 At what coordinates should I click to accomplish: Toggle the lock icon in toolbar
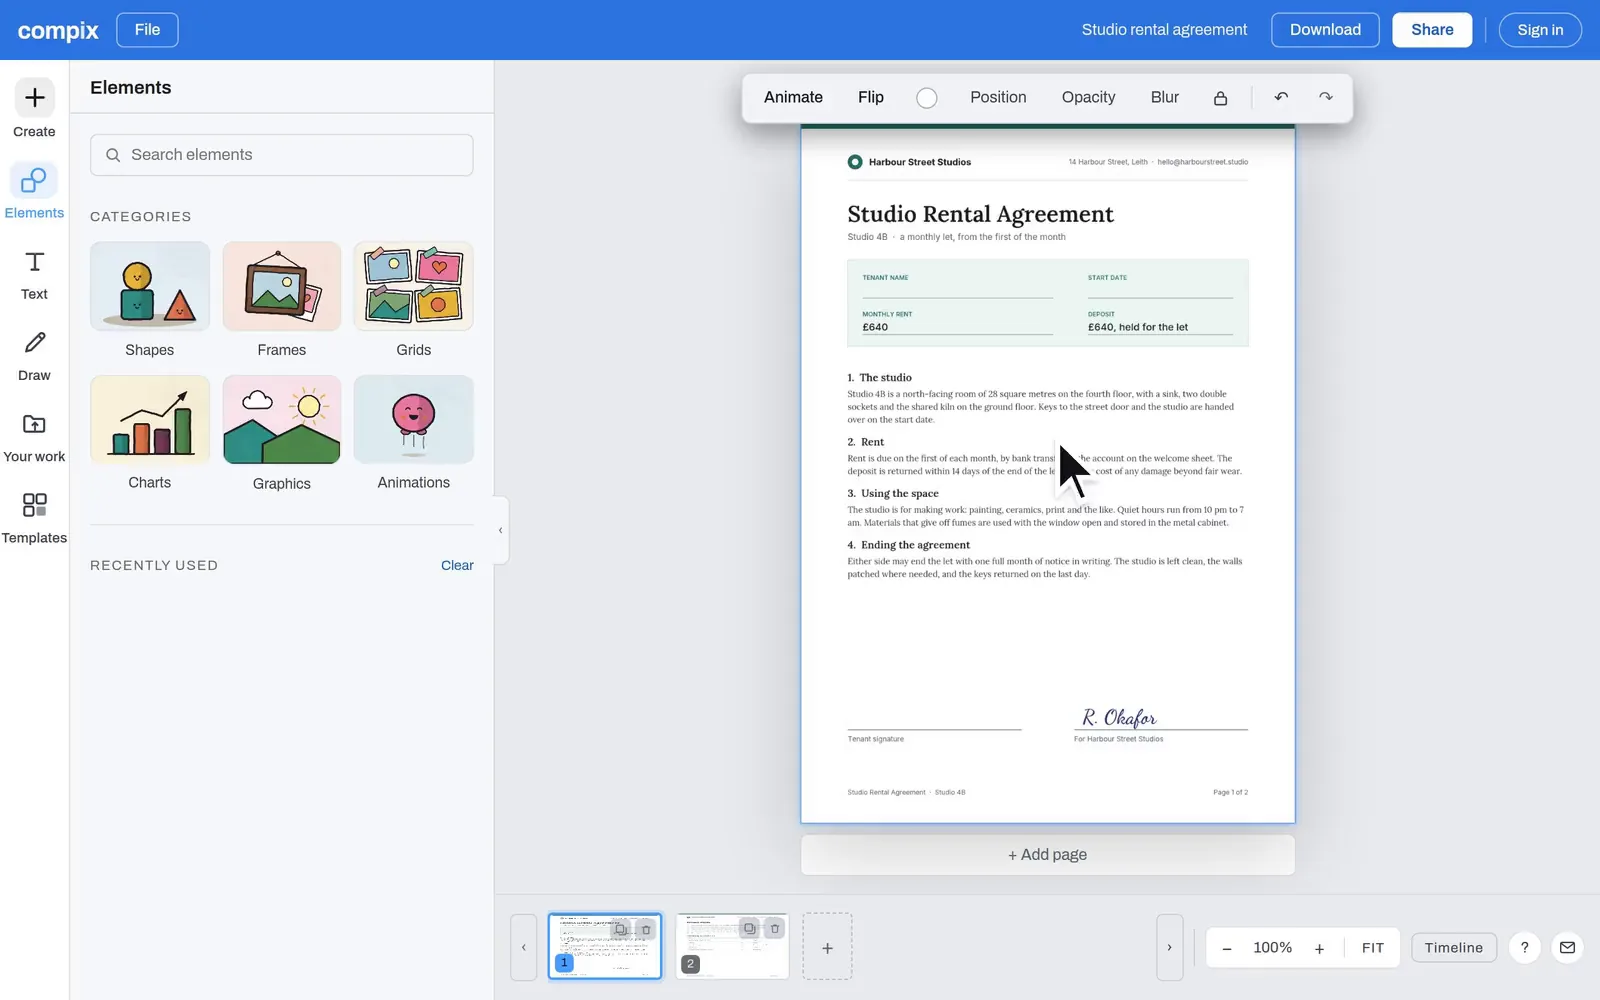point(1220,98)
